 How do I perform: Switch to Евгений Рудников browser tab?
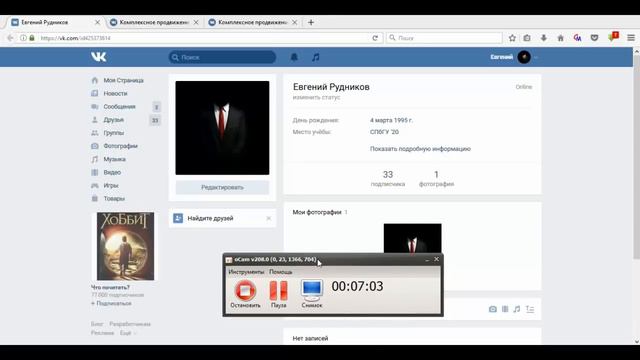point(55,22)
